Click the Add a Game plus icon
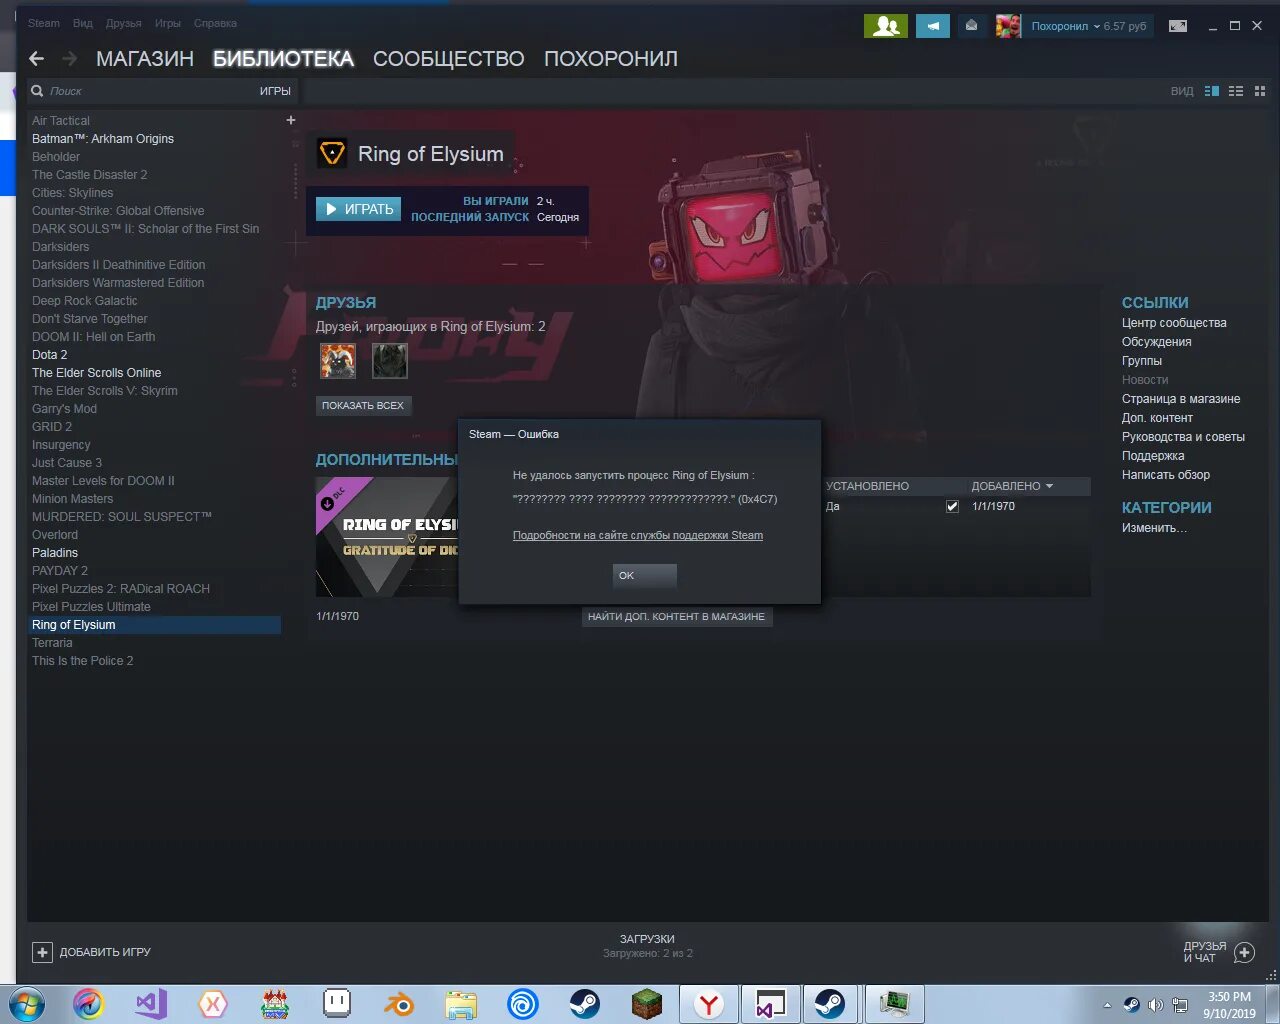Image resolution: width=1280 pixels, height=1024 pixels. (x=42, y=952)
